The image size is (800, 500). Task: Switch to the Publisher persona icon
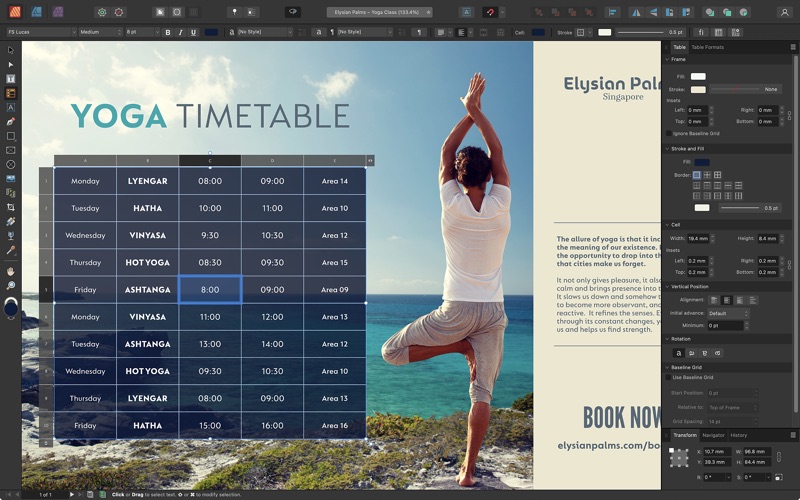pos(15,12)
